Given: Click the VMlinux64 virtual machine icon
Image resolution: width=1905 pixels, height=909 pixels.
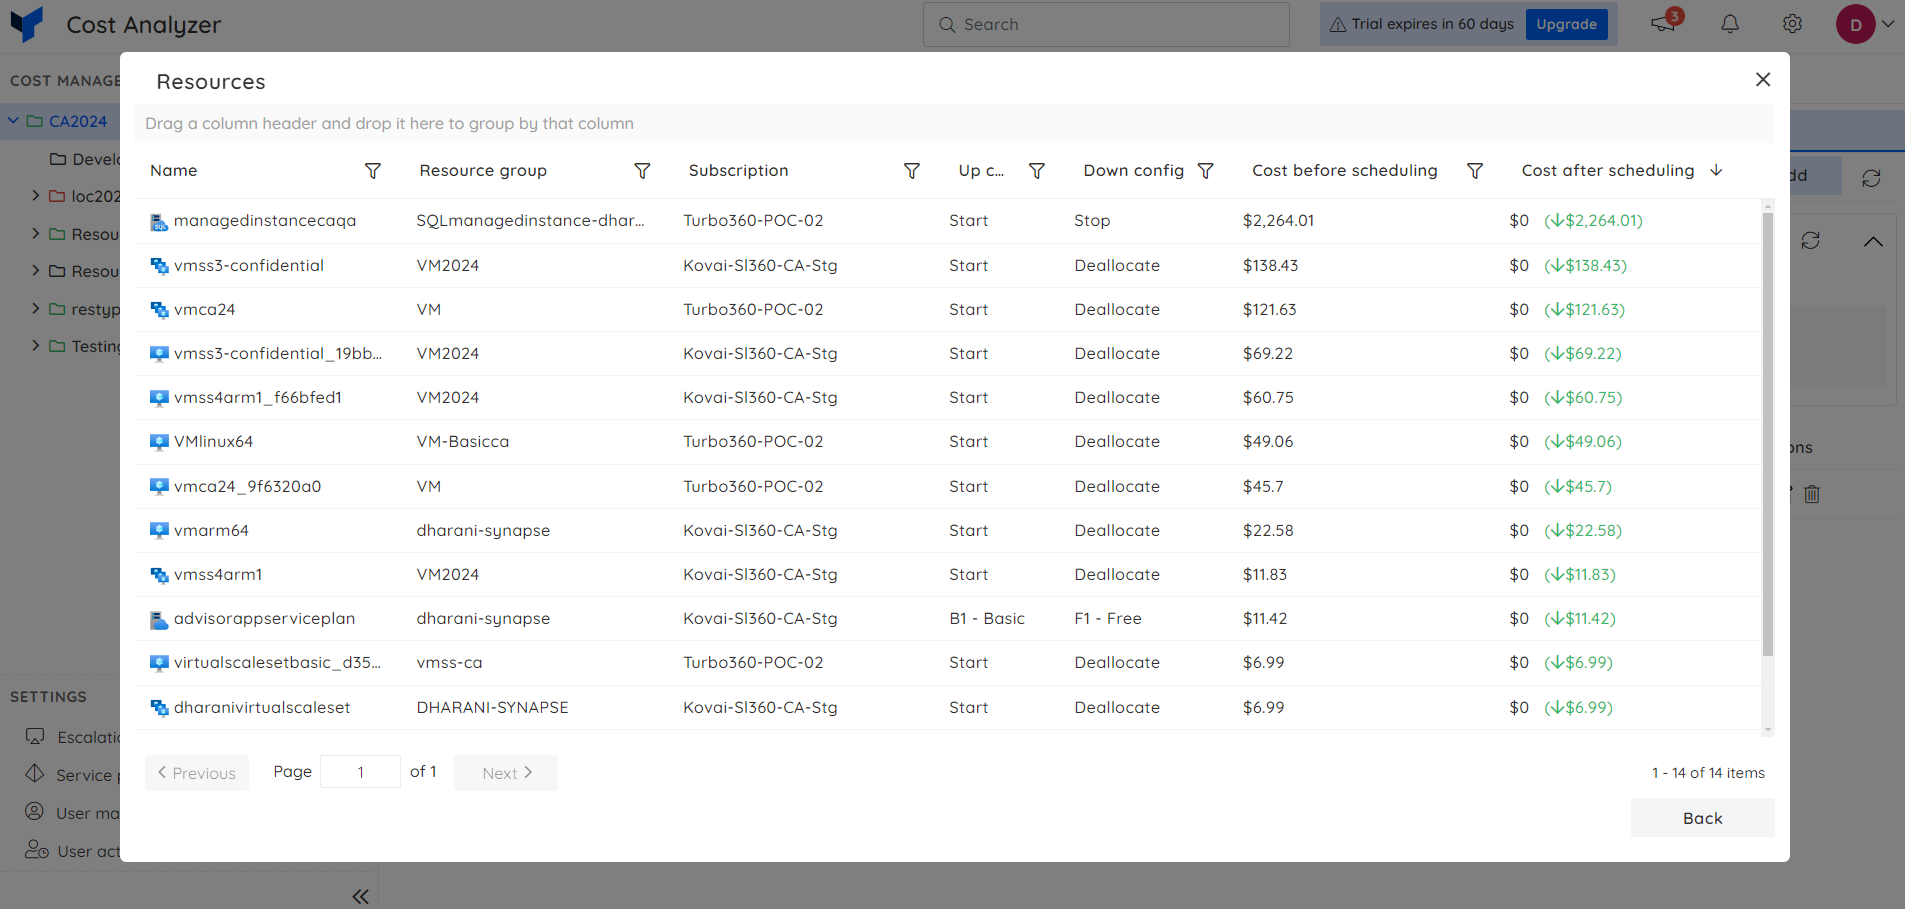Looking at the screenshot, I should 159,442.
